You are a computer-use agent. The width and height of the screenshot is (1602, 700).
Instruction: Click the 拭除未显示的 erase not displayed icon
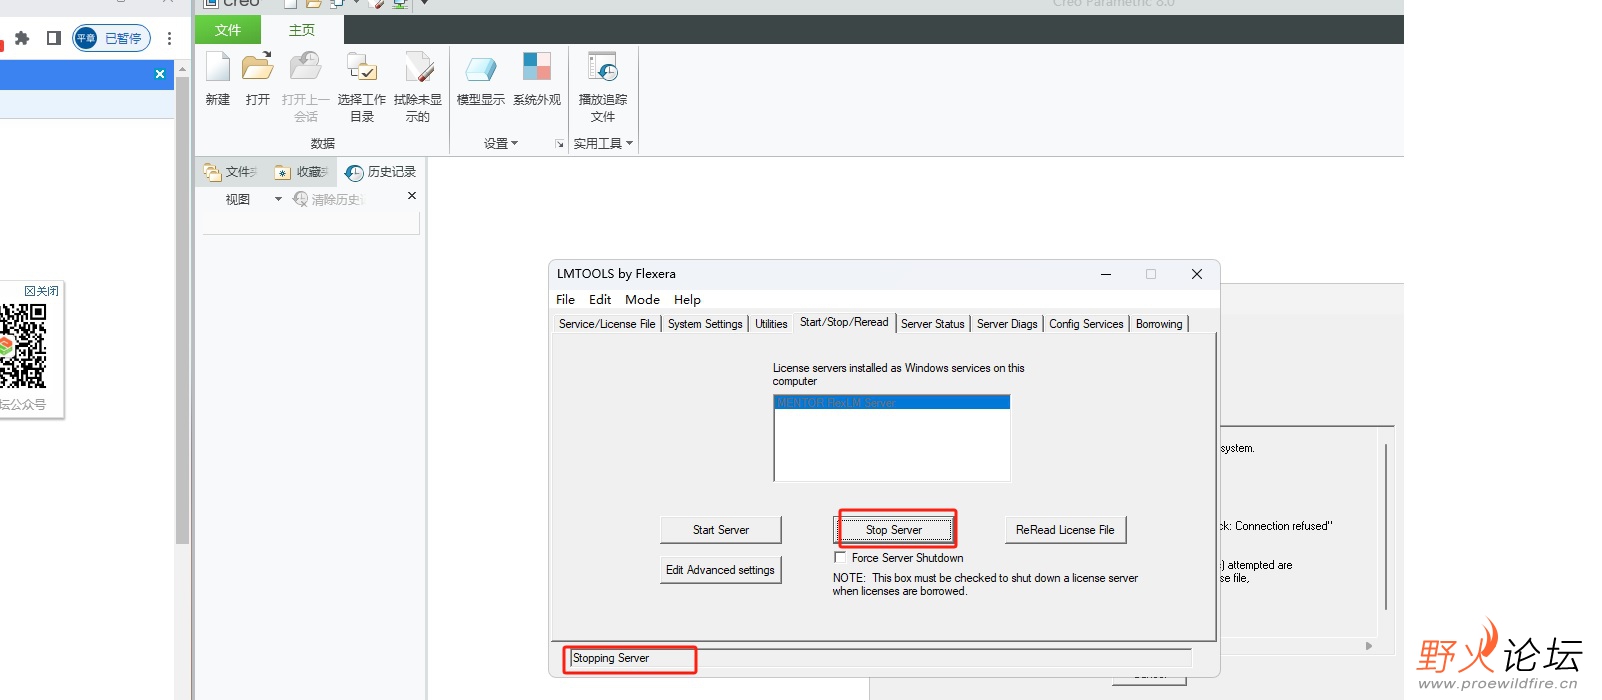pyautogui.click(x=418, y=67)
